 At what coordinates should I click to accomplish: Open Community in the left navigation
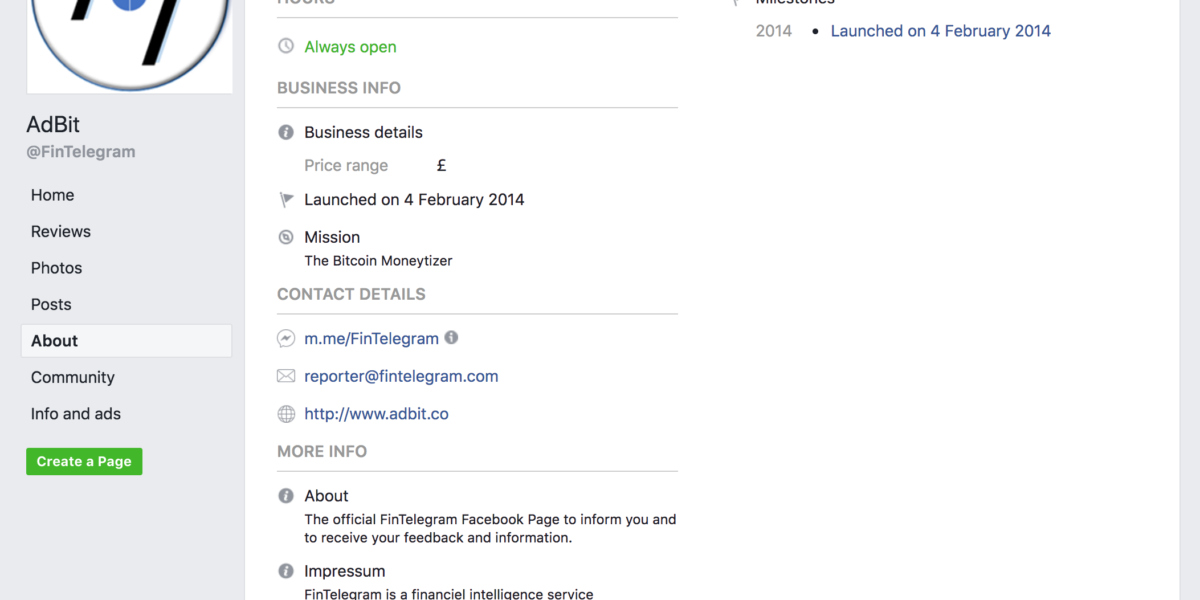tap(73, 377)
